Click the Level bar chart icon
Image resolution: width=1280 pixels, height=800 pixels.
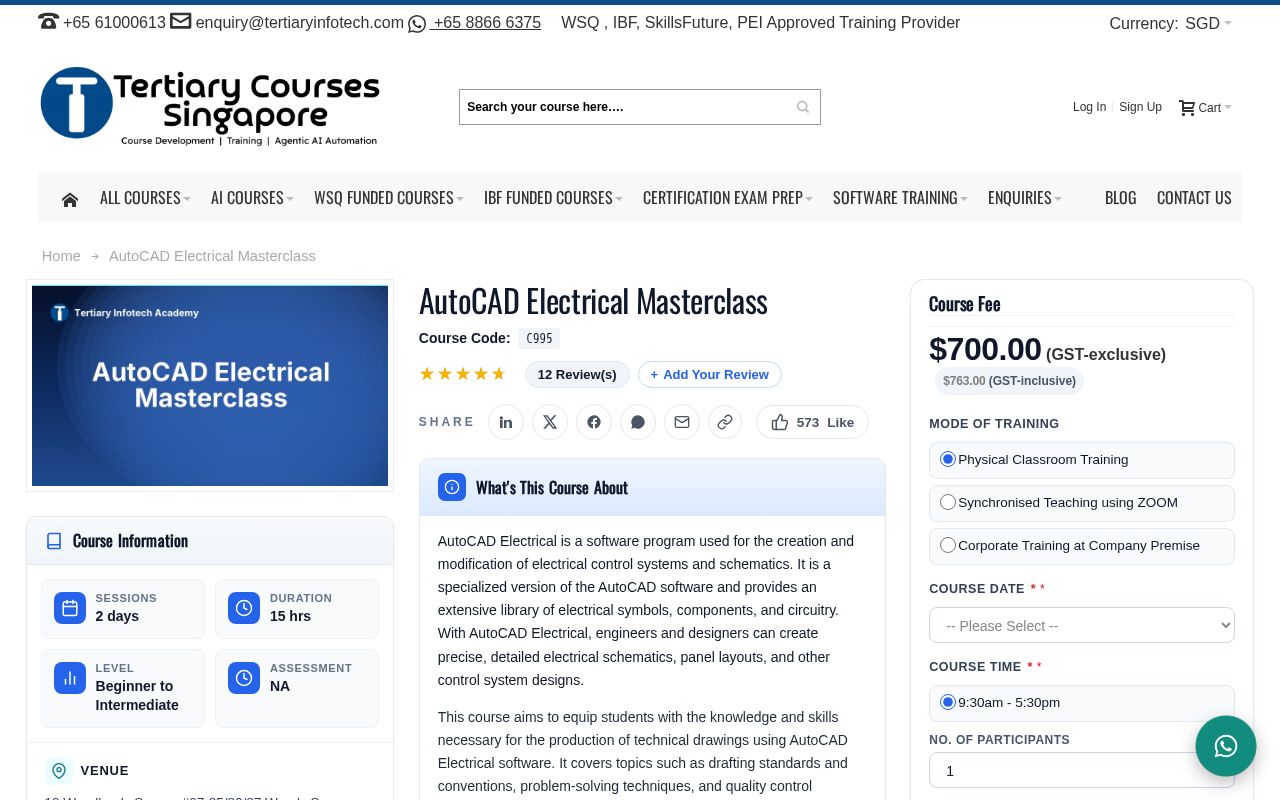(70, 678)
